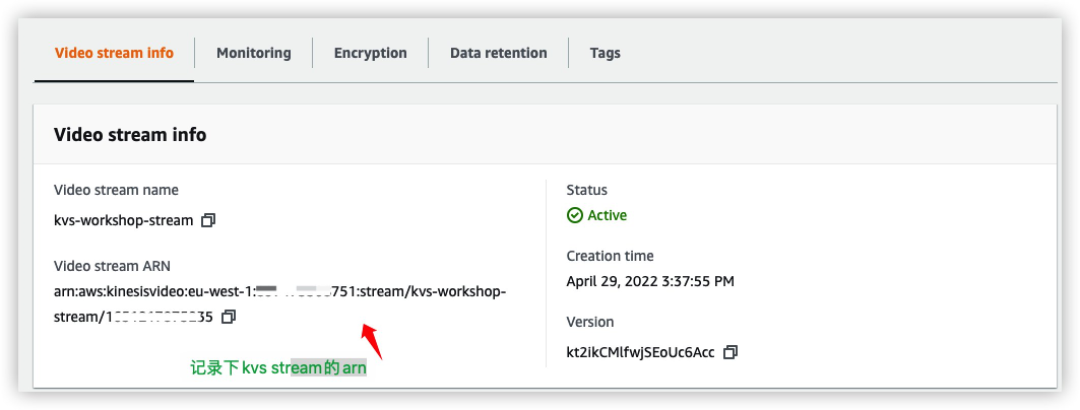Click the kvs-workshop-stream name text
1080x410 pixels.
pyautogui.click(x=122, y=220)
